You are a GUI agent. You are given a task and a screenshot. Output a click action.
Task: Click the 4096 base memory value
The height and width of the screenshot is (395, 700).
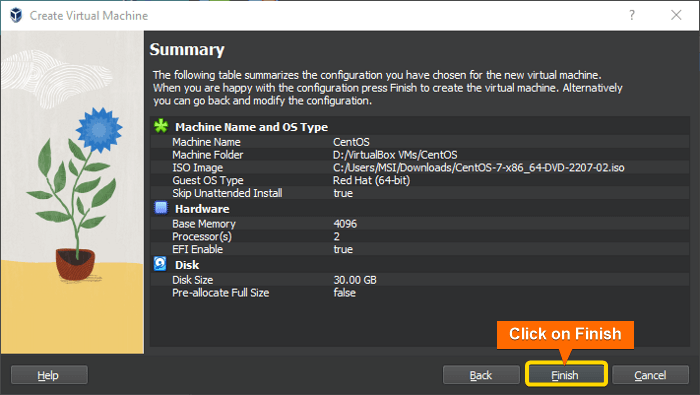pos(345,224)
